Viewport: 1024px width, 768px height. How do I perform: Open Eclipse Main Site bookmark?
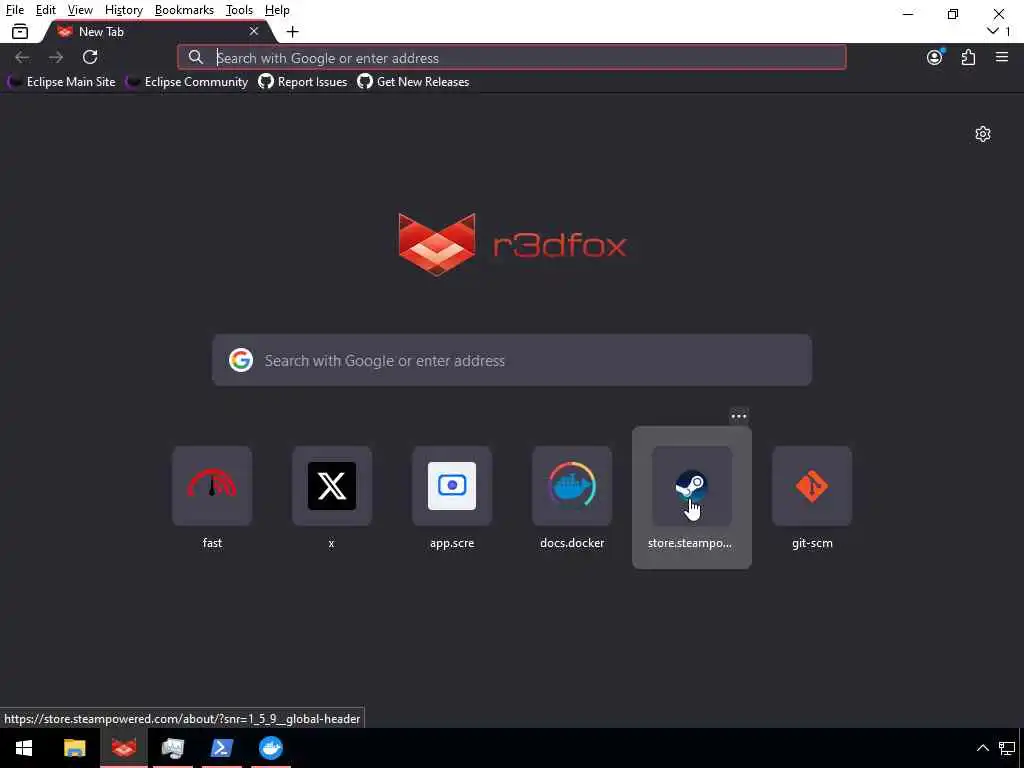coord(61,82)
